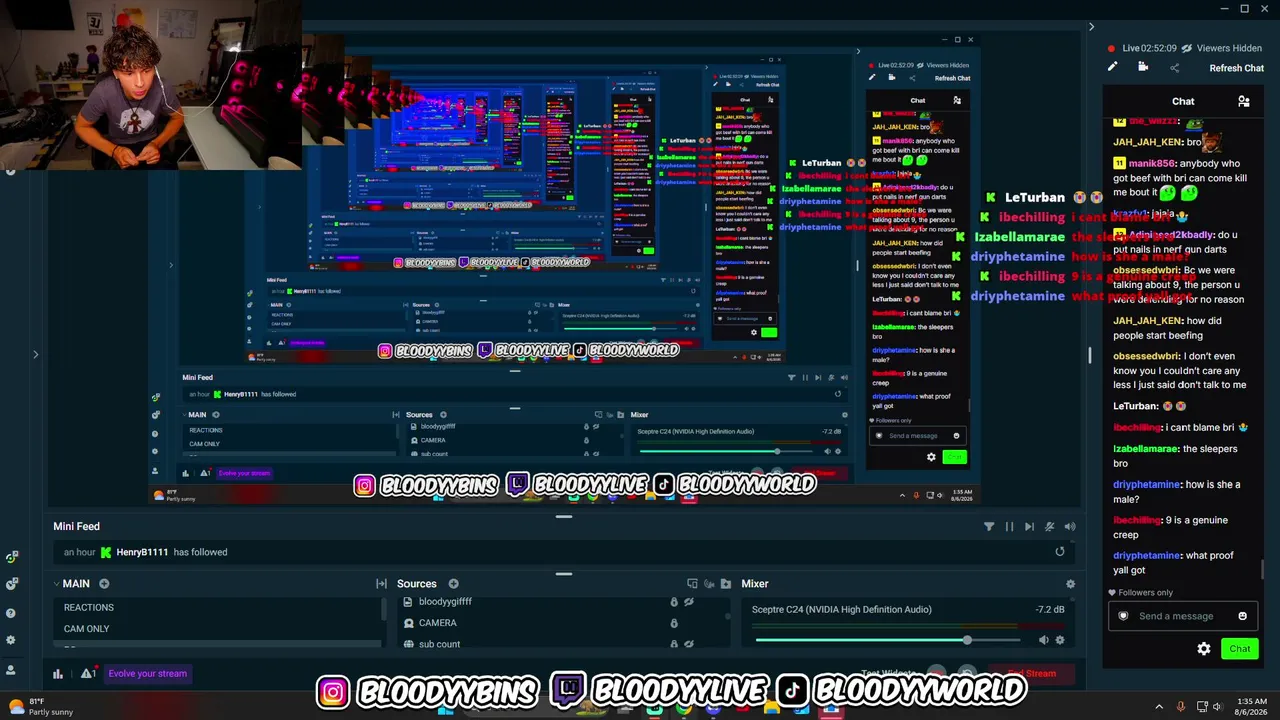Click HenryB1111 in the Mini Feed
The height and width of the screenshot is (720, 1280).
(x=142, y=552)
